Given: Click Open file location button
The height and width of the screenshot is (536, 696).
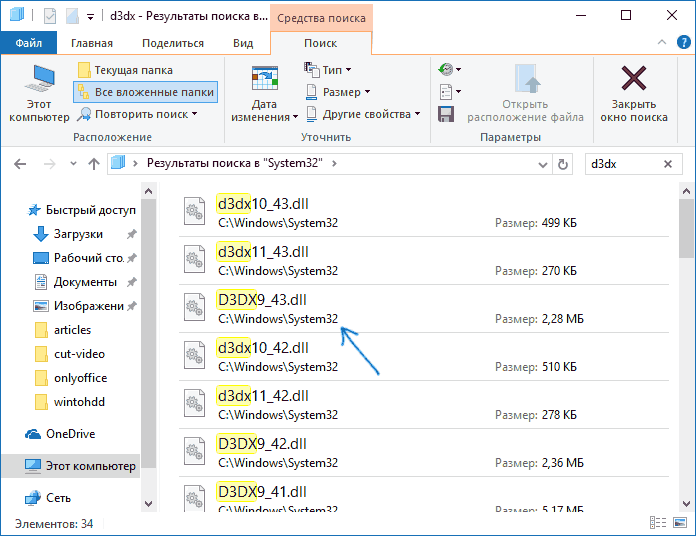Looking at the screenshot, I should 525,93.
